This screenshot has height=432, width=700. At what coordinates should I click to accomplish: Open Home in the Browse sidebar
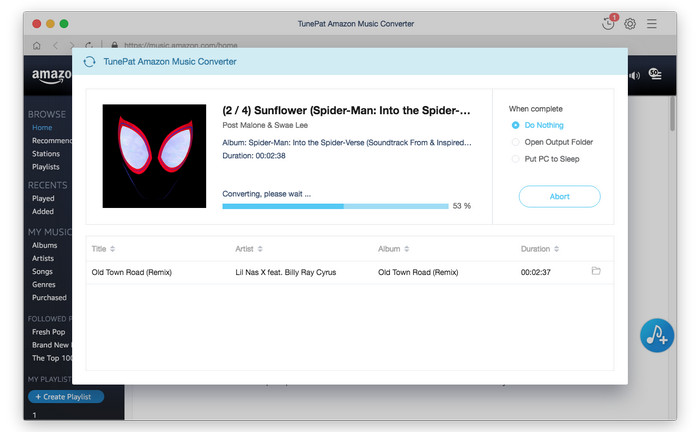(42, 128)
